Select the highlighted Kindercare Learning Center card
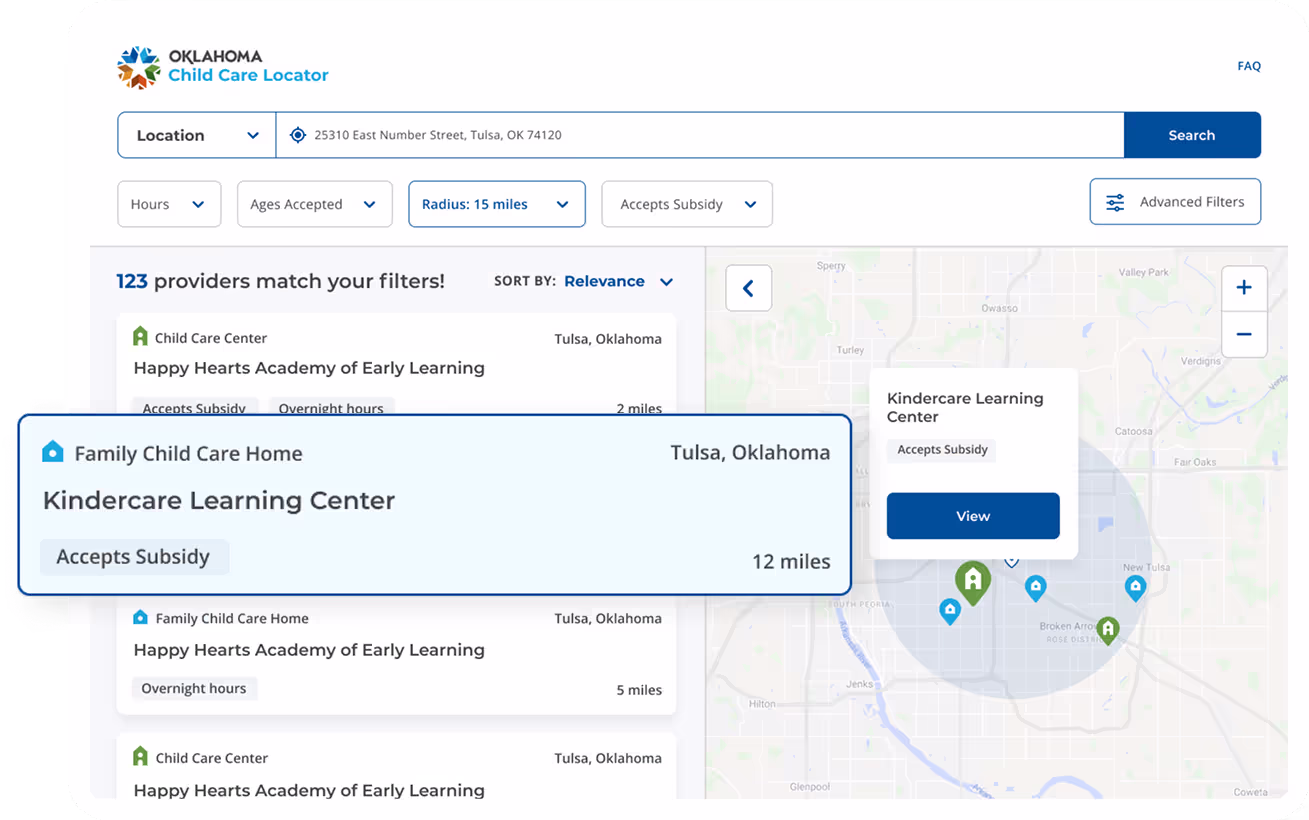Screen dimensions: 1309x820 (435, 505)
